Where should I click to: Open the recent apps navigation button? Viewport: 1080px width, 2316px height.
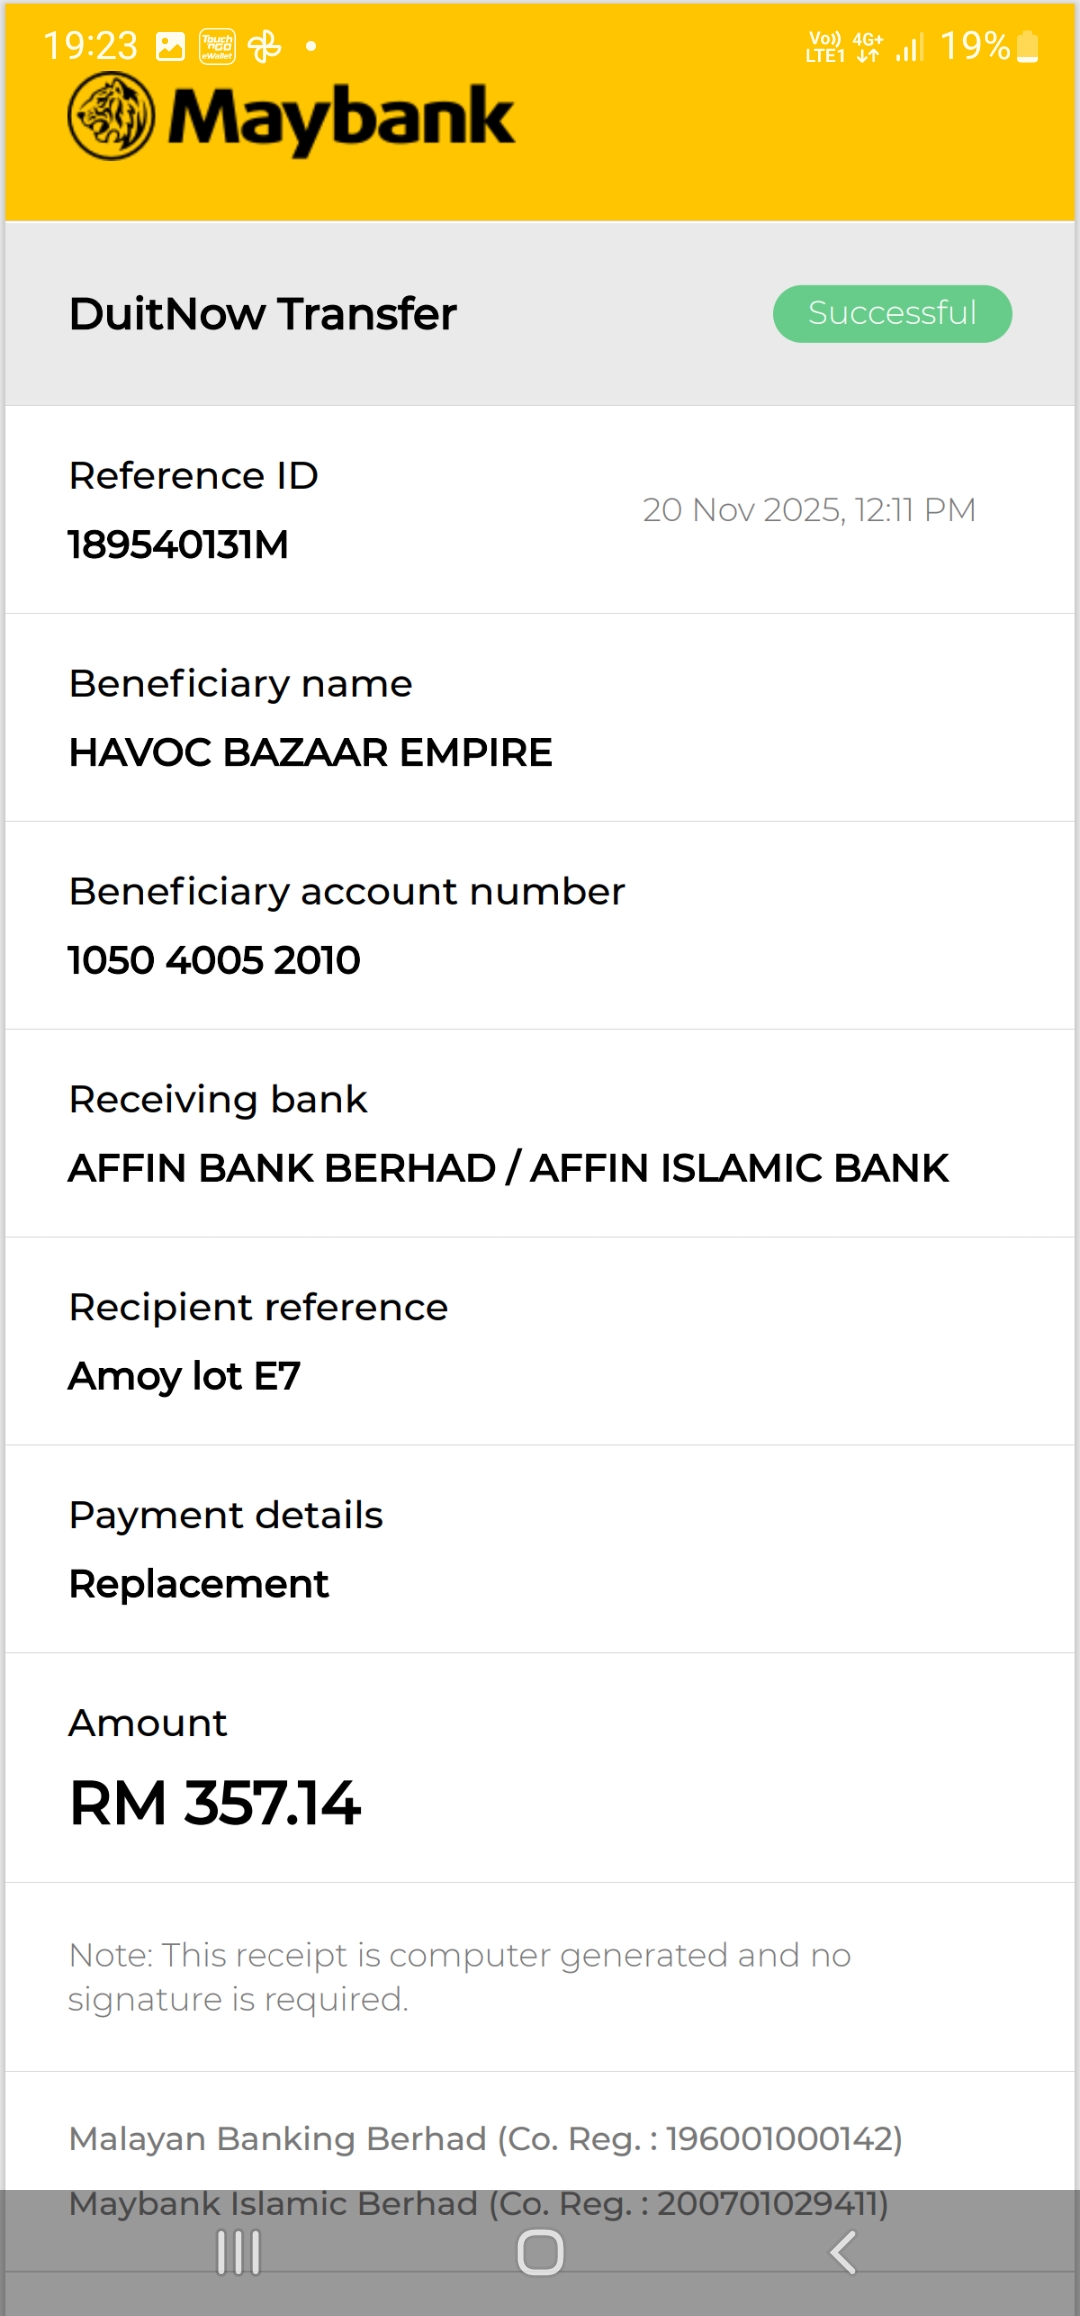click(239, 2253)
